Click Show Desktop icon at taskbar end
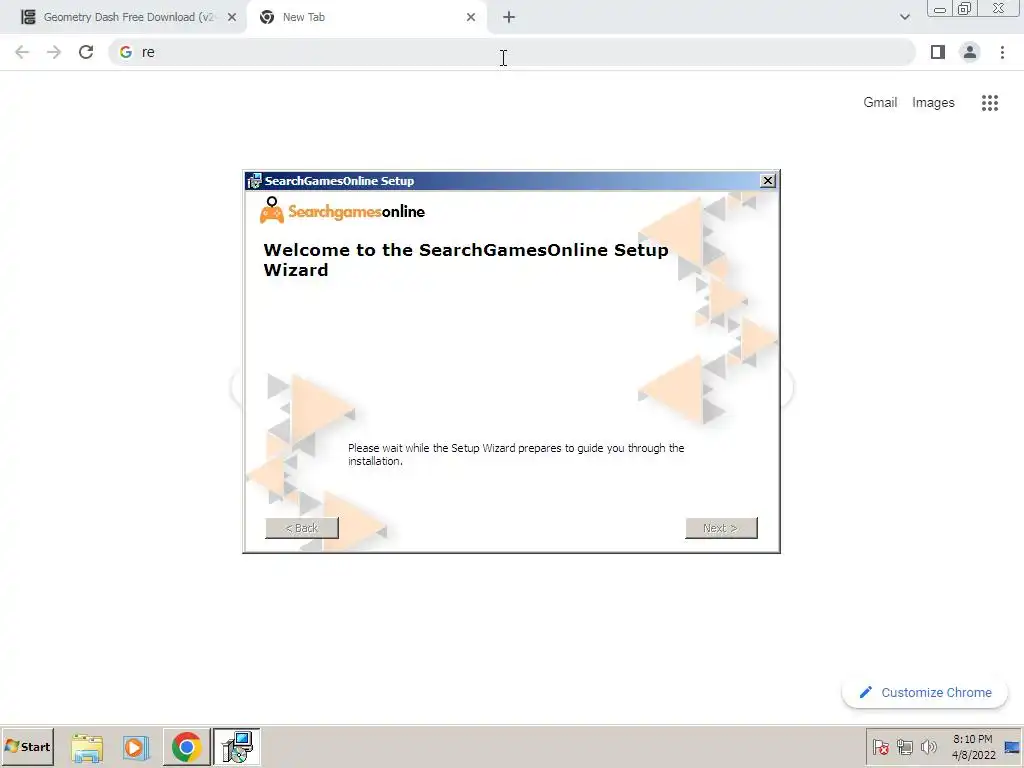The height and width of the screenshot is (768, 1024). [x=1012, y=747]
